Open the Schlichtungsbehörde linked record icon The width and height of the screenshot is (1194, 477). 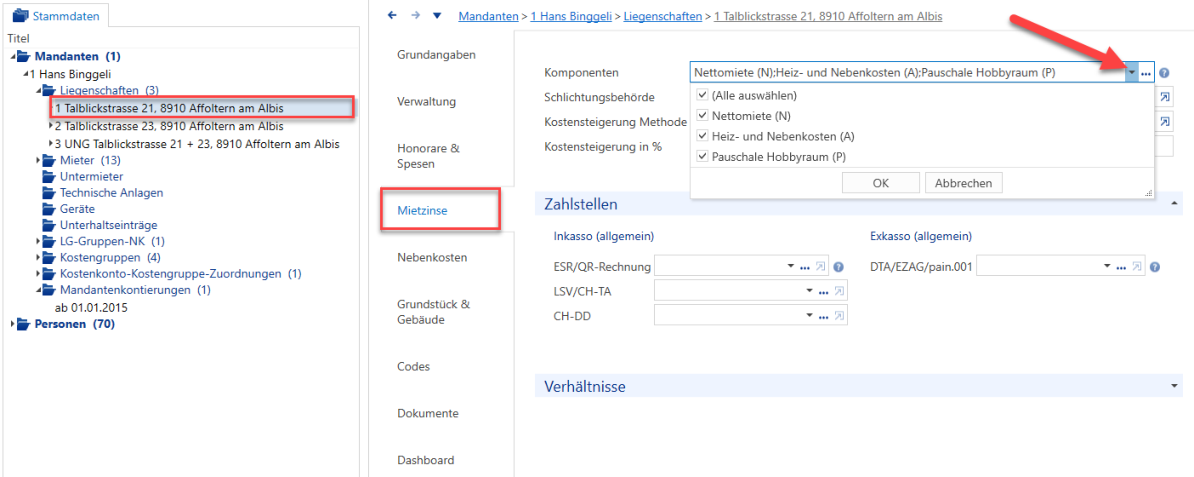coord(1165,98)
